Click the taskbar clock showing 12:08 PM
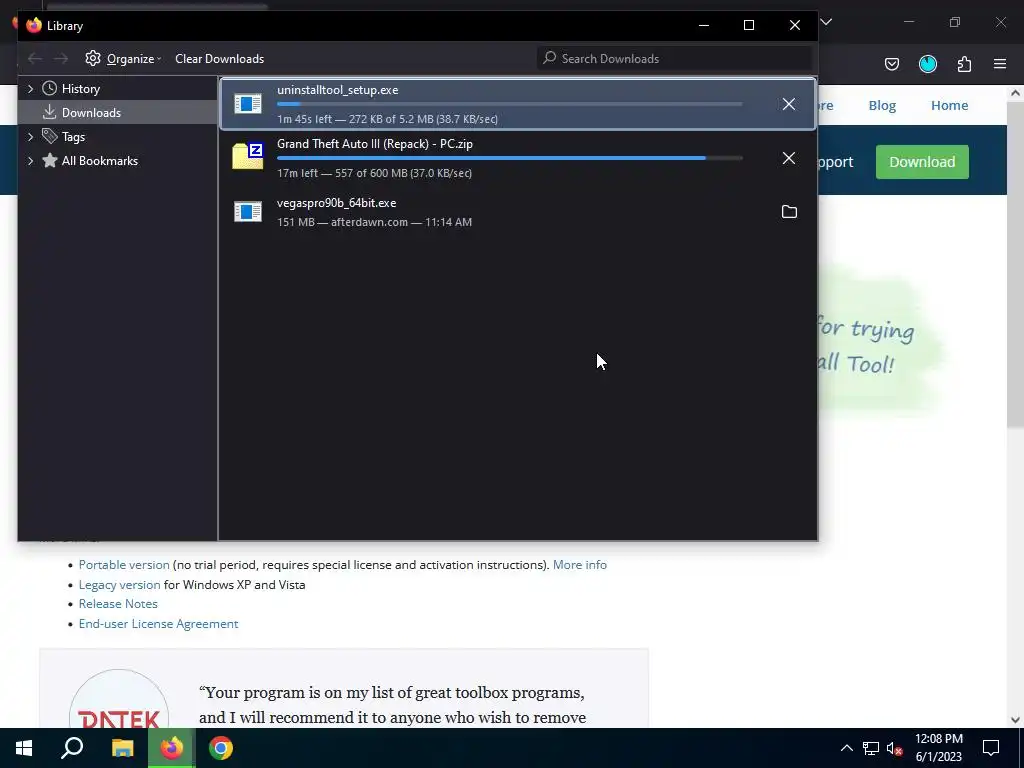Viewport: 1024px width, 768px height. [x=938, y=748]
